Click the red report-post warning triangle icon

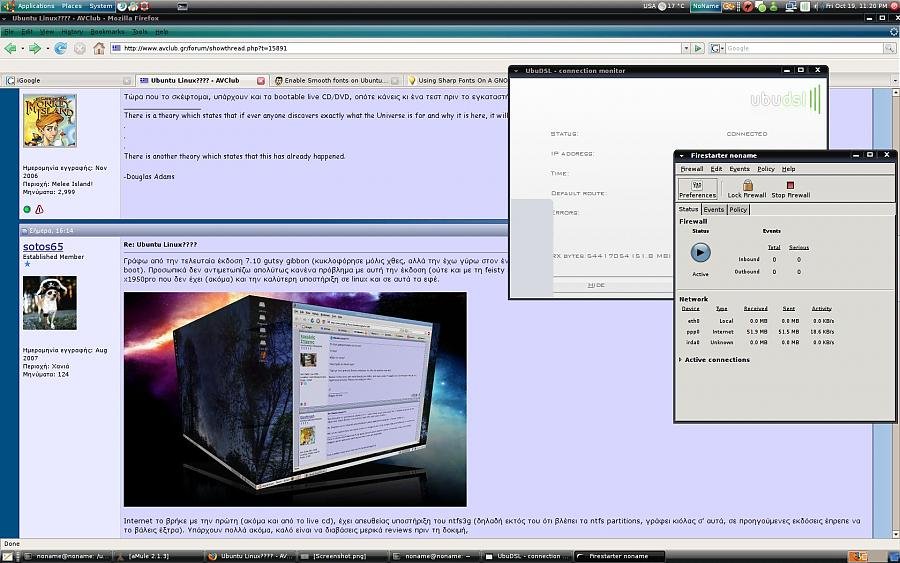tap(39, 209)
